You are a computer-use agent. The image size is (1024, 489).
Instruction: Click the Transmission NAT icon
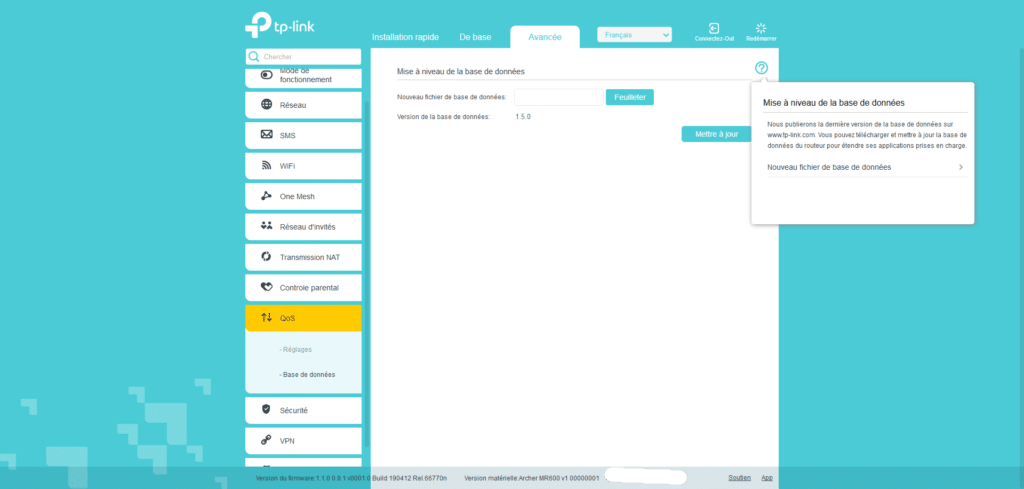pos(266,257)
